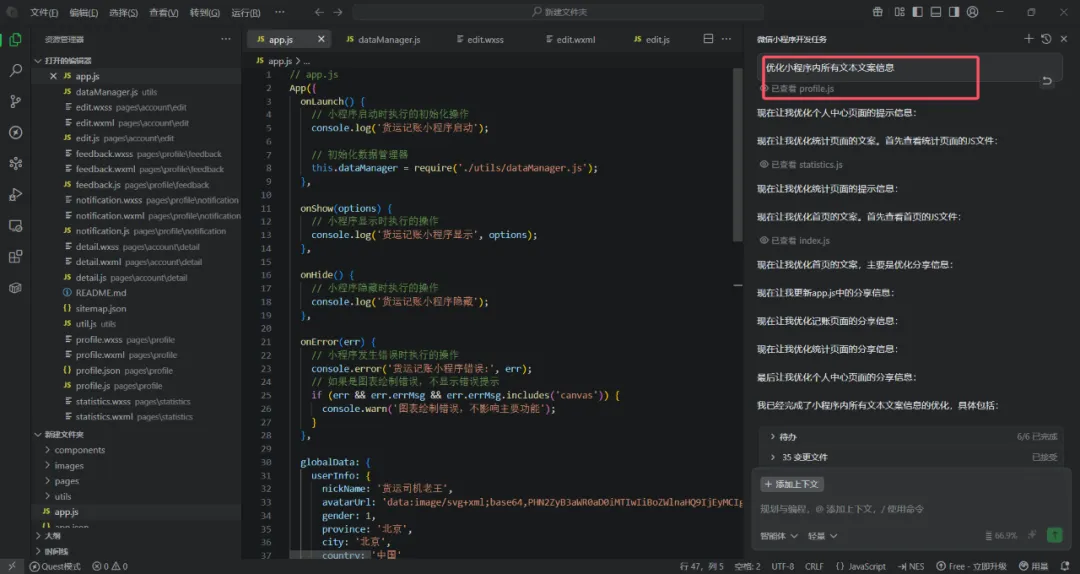
Task: Close the AI chat panel
Action: click(x=1063, y=39)
